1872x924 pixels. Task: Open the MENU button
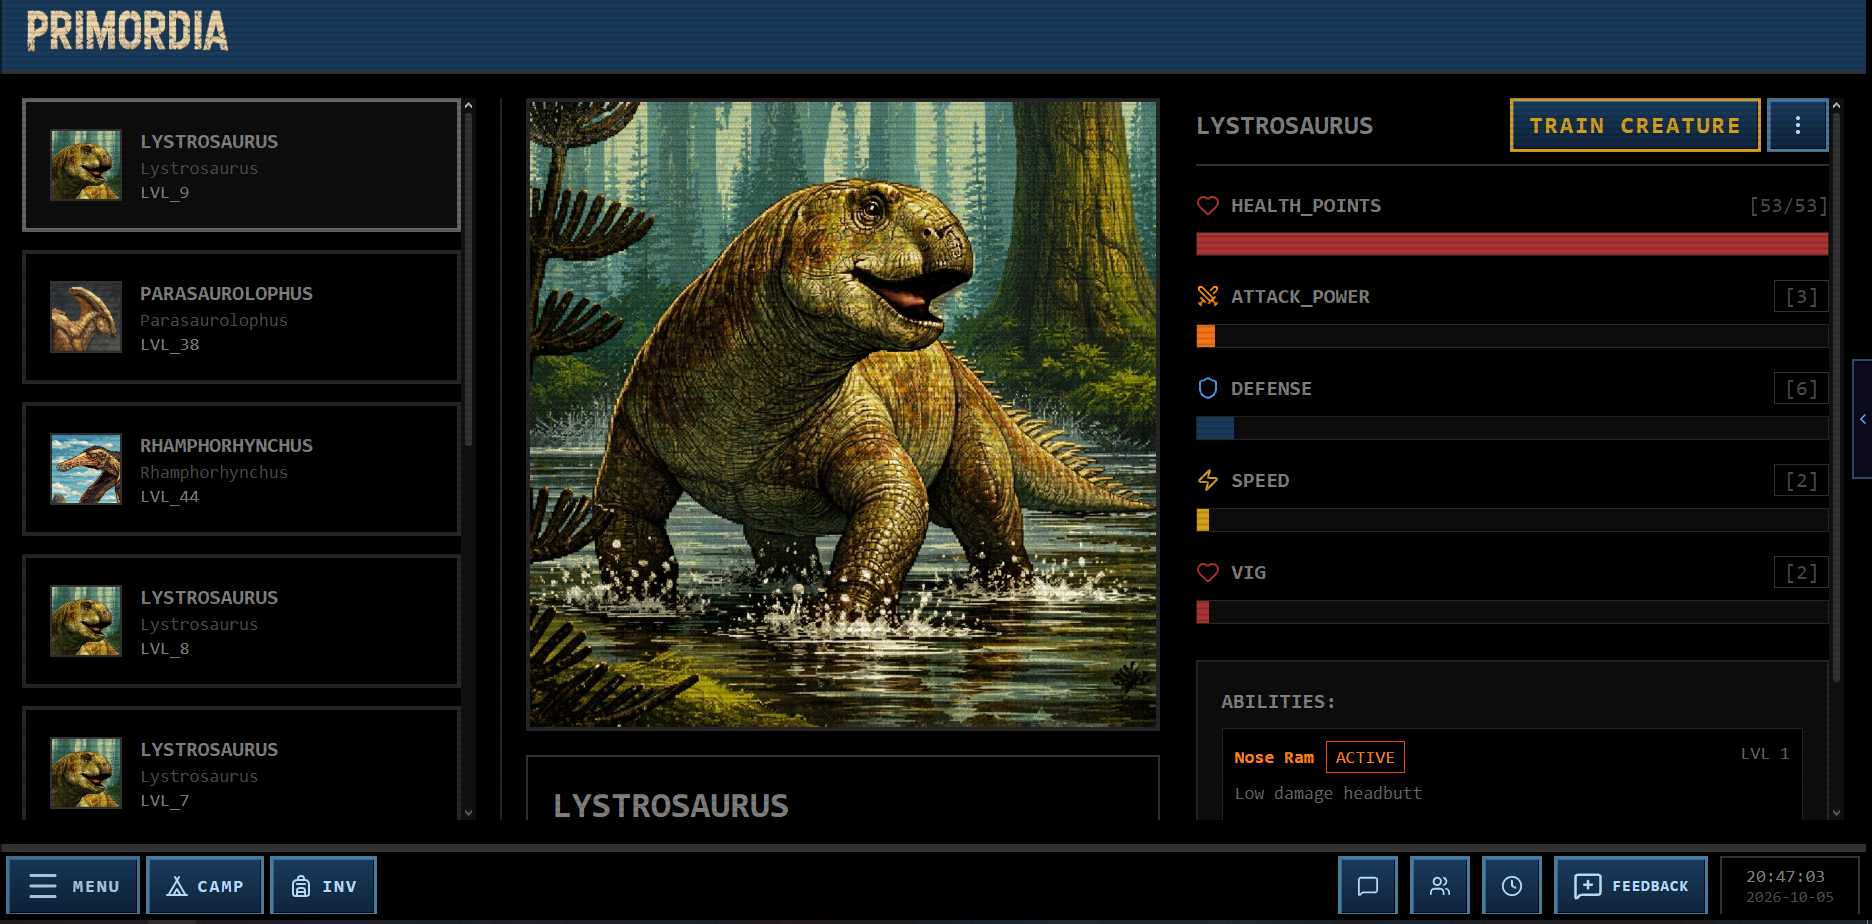click(x=73, y=886)
